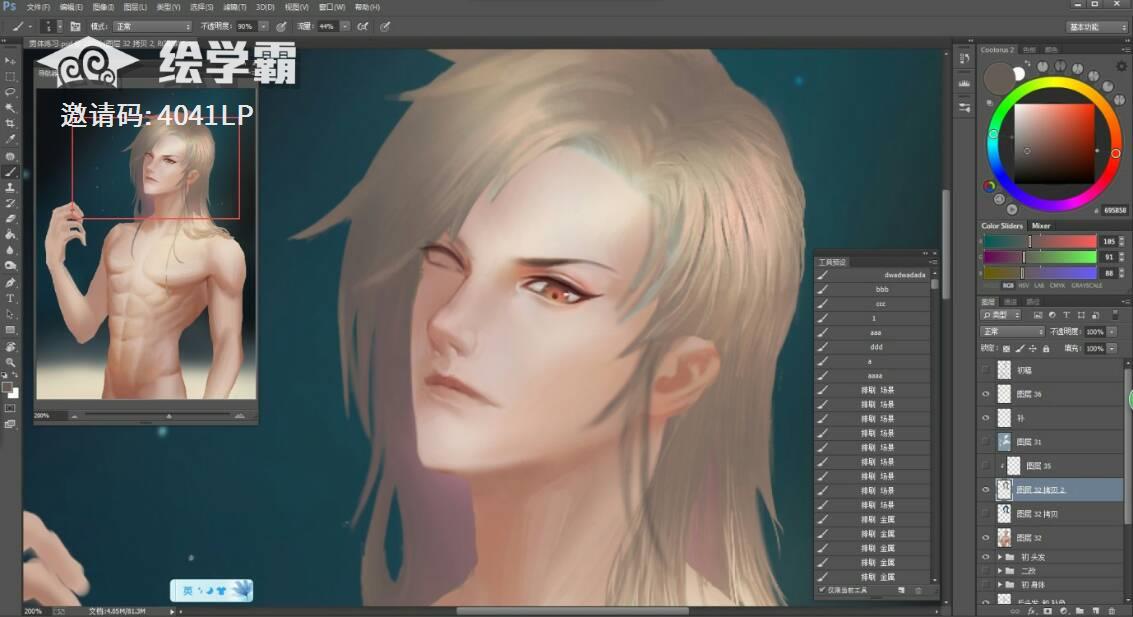Click the lock all padlock icon
This screenshot has width=1133, height=617.
click(x=1046, y=348)
